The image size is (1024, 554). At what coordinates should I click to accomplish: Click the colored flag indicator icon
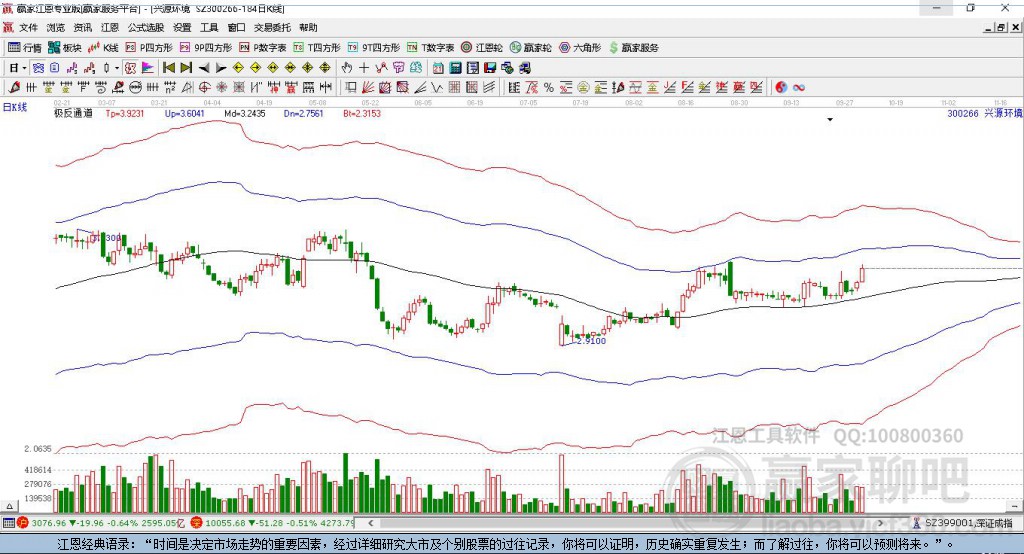tap(148, 68)
